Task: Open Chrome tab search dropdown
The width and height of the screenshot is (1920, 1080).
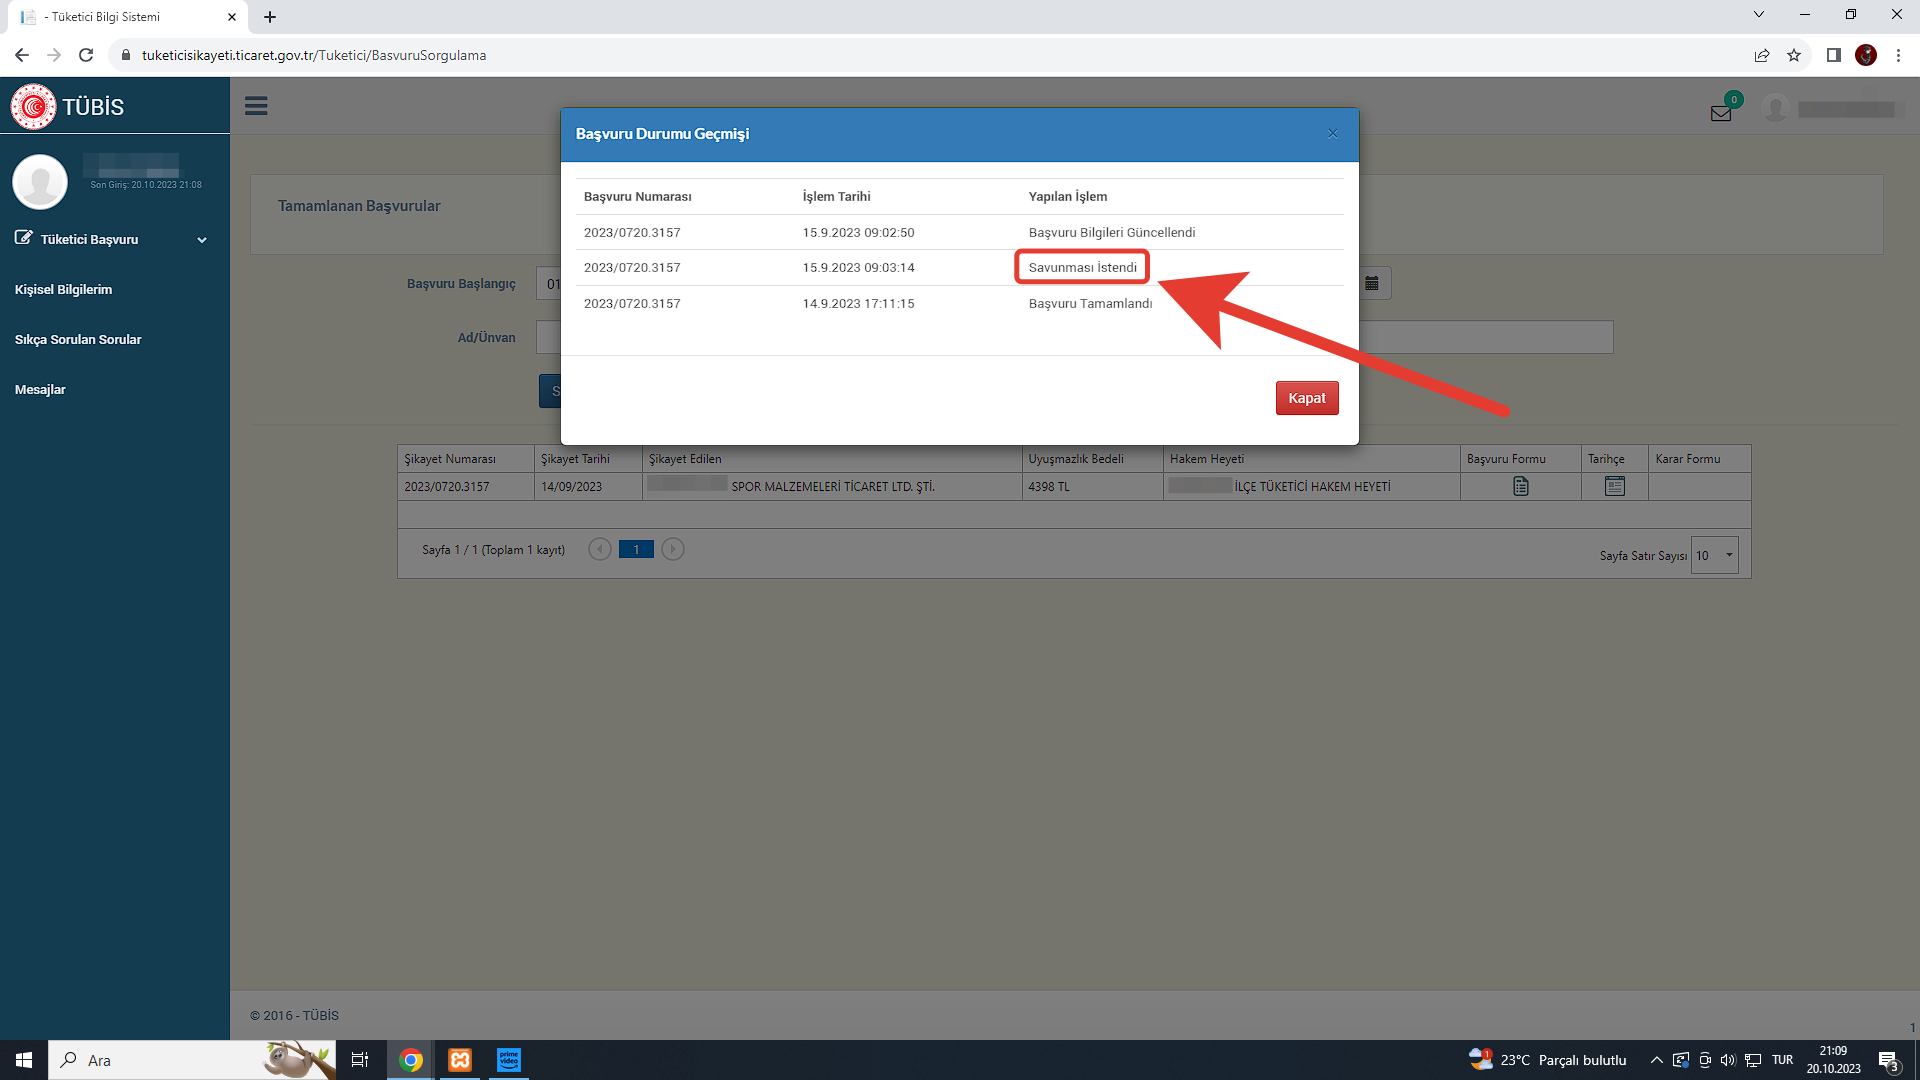Action: [1758, 15]
